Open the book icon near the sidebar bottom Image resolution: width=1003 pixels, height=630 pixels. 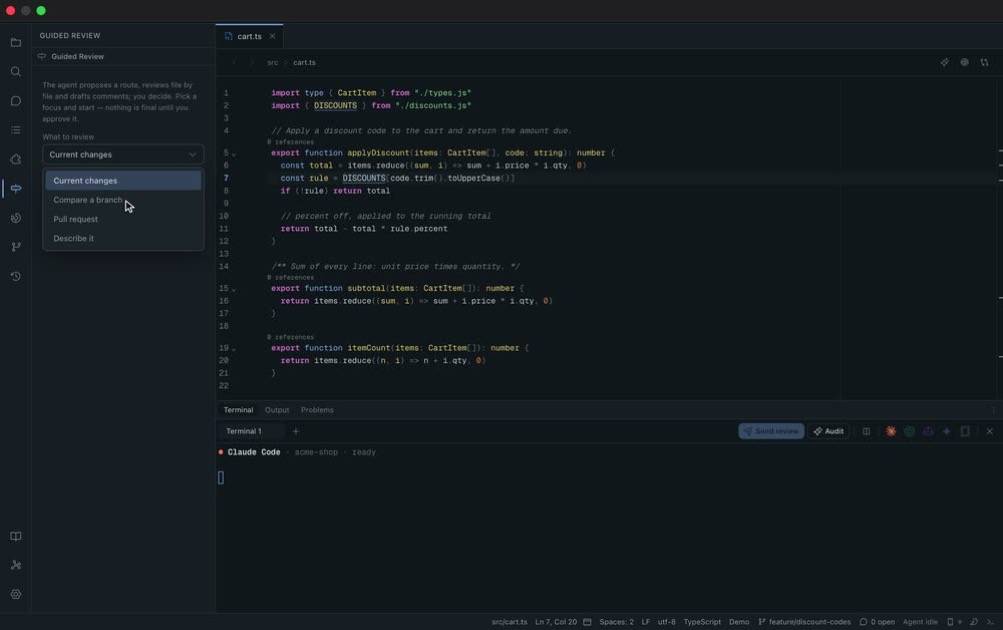point(16,537)
